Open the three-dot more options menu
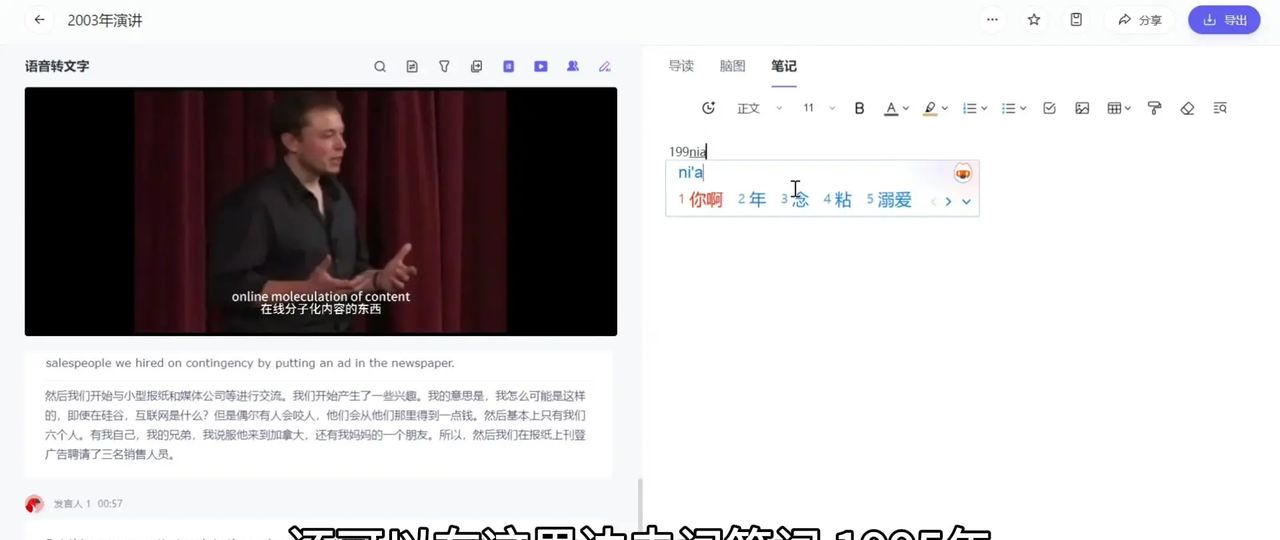 tap(992, 20)
